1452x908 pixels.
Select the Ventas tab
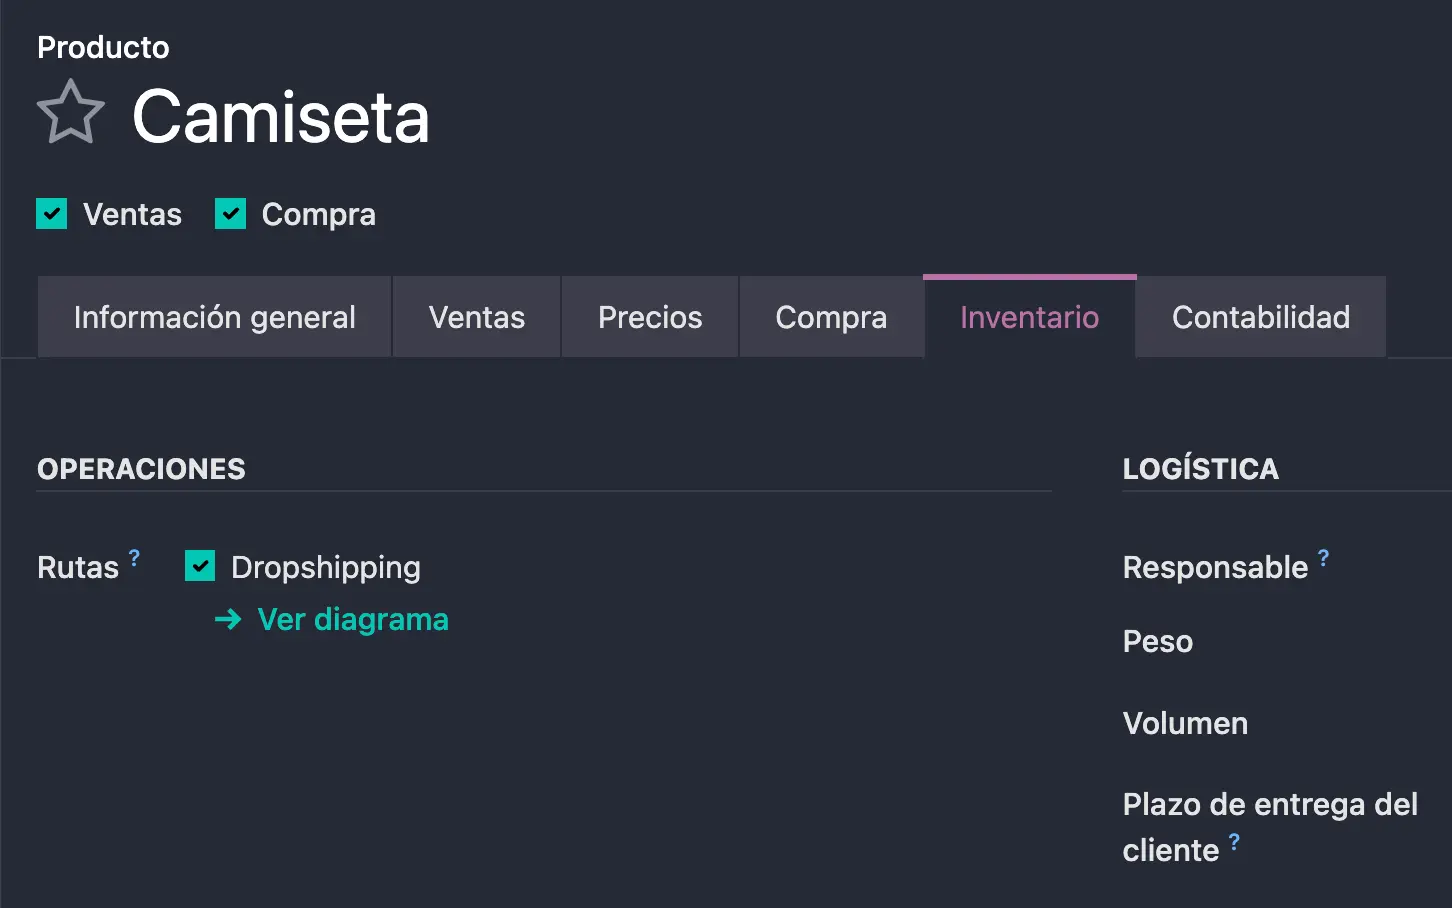click(x=476, y=316)
